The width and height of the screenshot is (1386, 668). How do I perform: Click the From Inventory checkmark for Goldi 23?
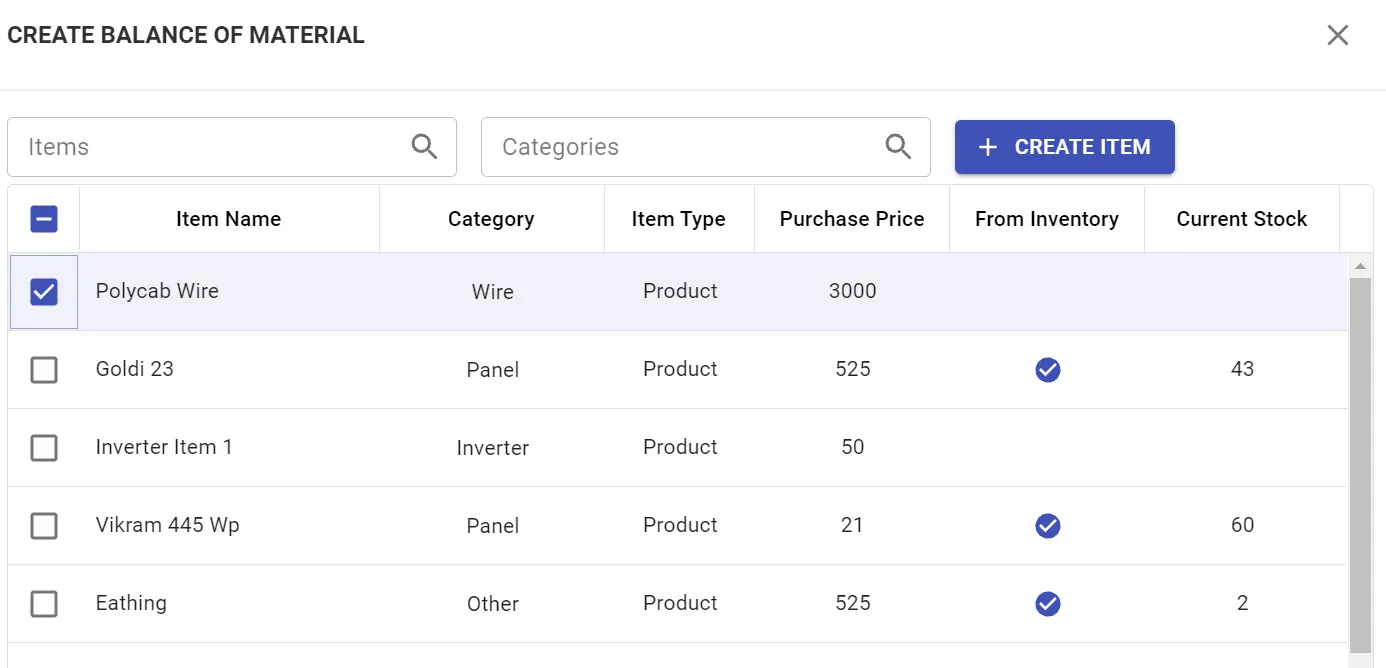1047,371
